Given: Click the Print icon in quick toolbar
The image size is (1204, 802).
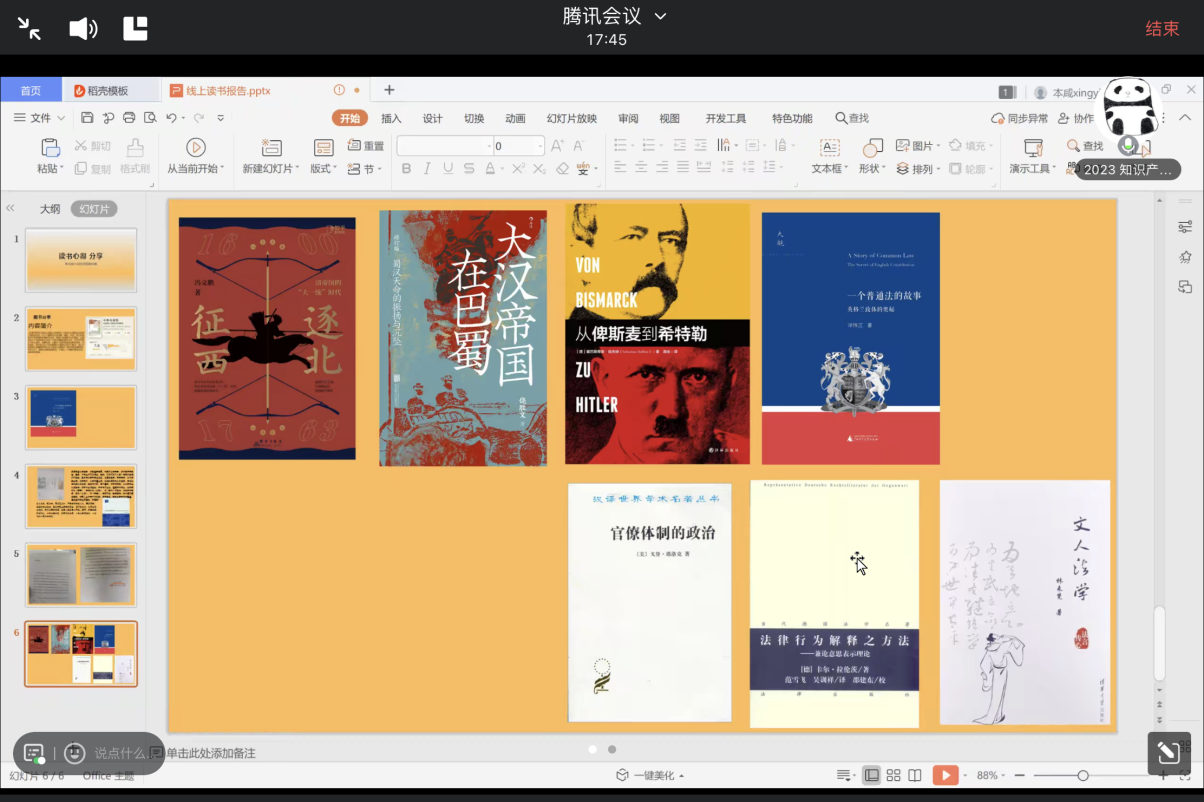Looking at the screenshot, I should [x=129, y=118].
